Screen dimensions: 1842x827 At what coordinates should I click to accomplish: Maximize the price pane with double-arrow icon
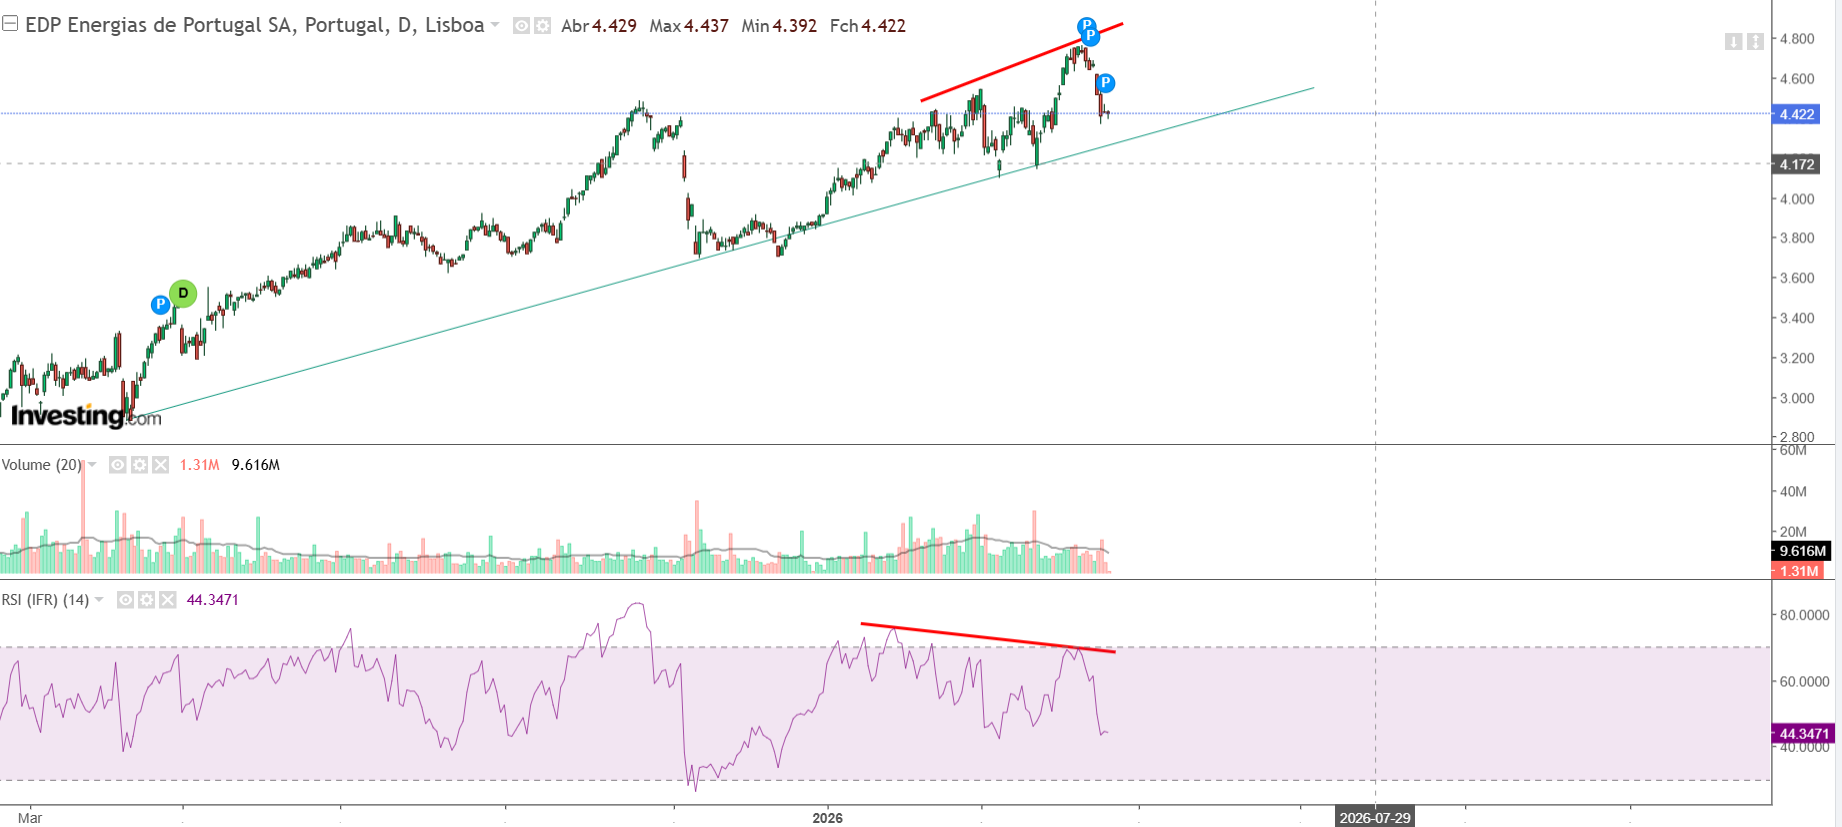pyautogui.click(x=1755, y=41)
